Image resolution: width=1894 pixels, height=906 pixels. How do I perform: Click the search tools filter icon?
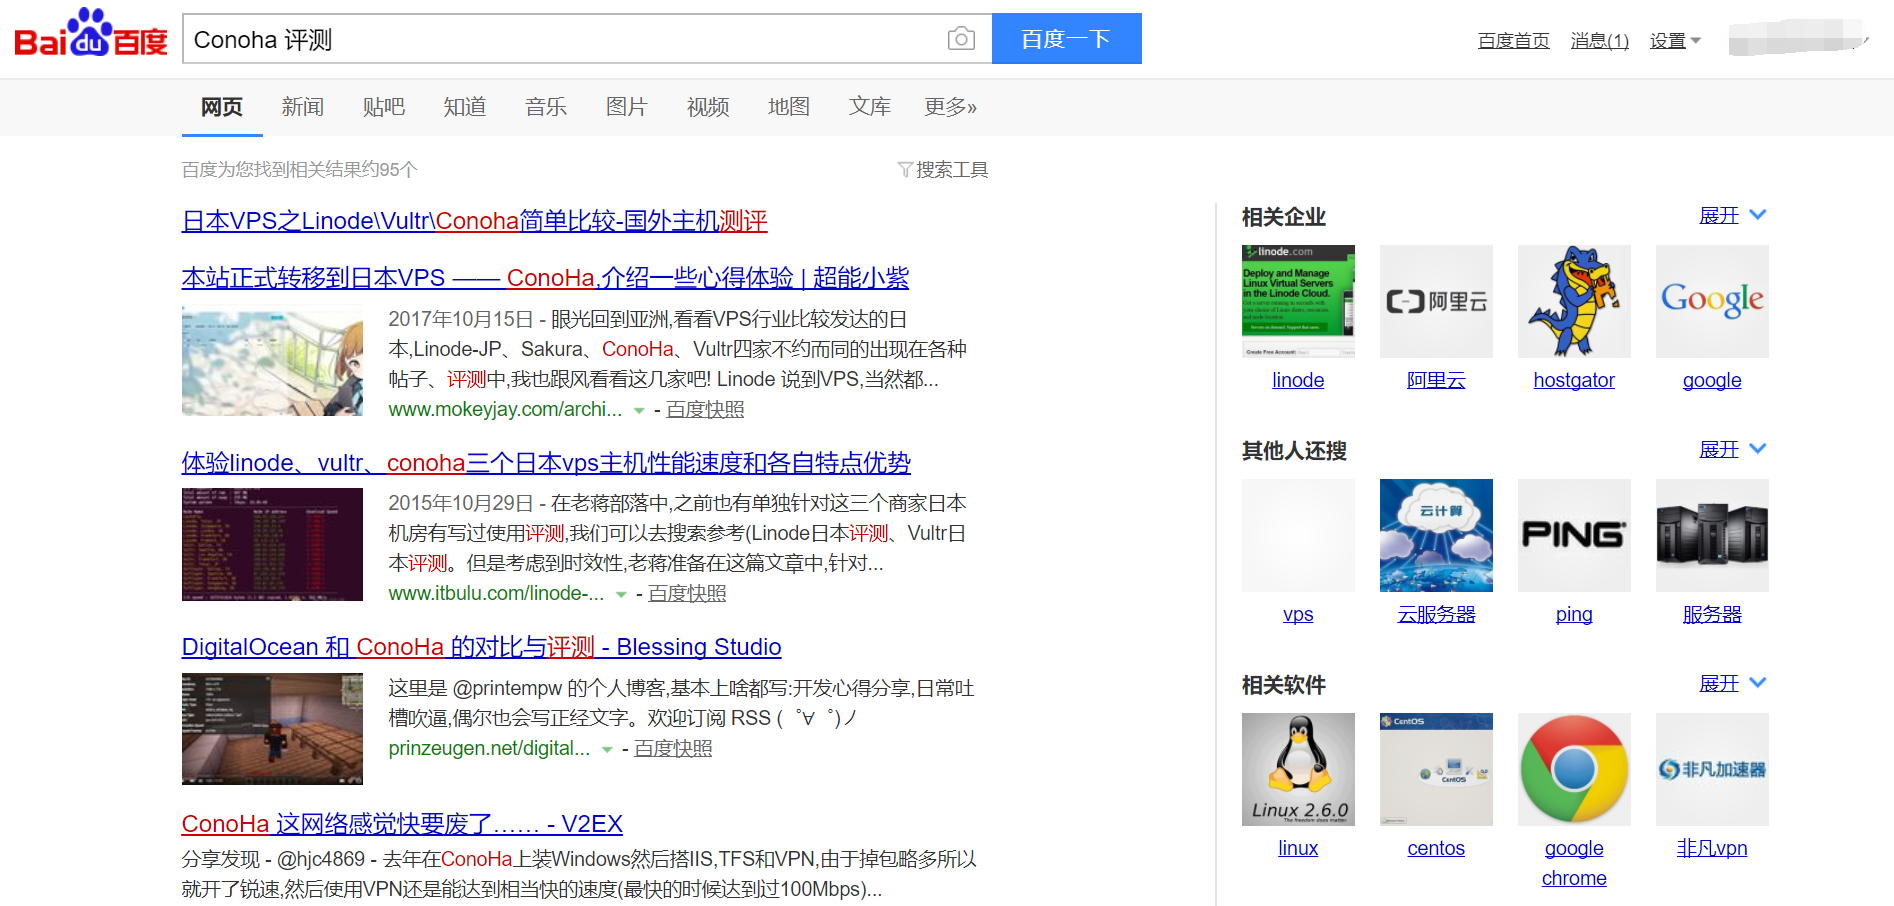click(x=905, y=170)
